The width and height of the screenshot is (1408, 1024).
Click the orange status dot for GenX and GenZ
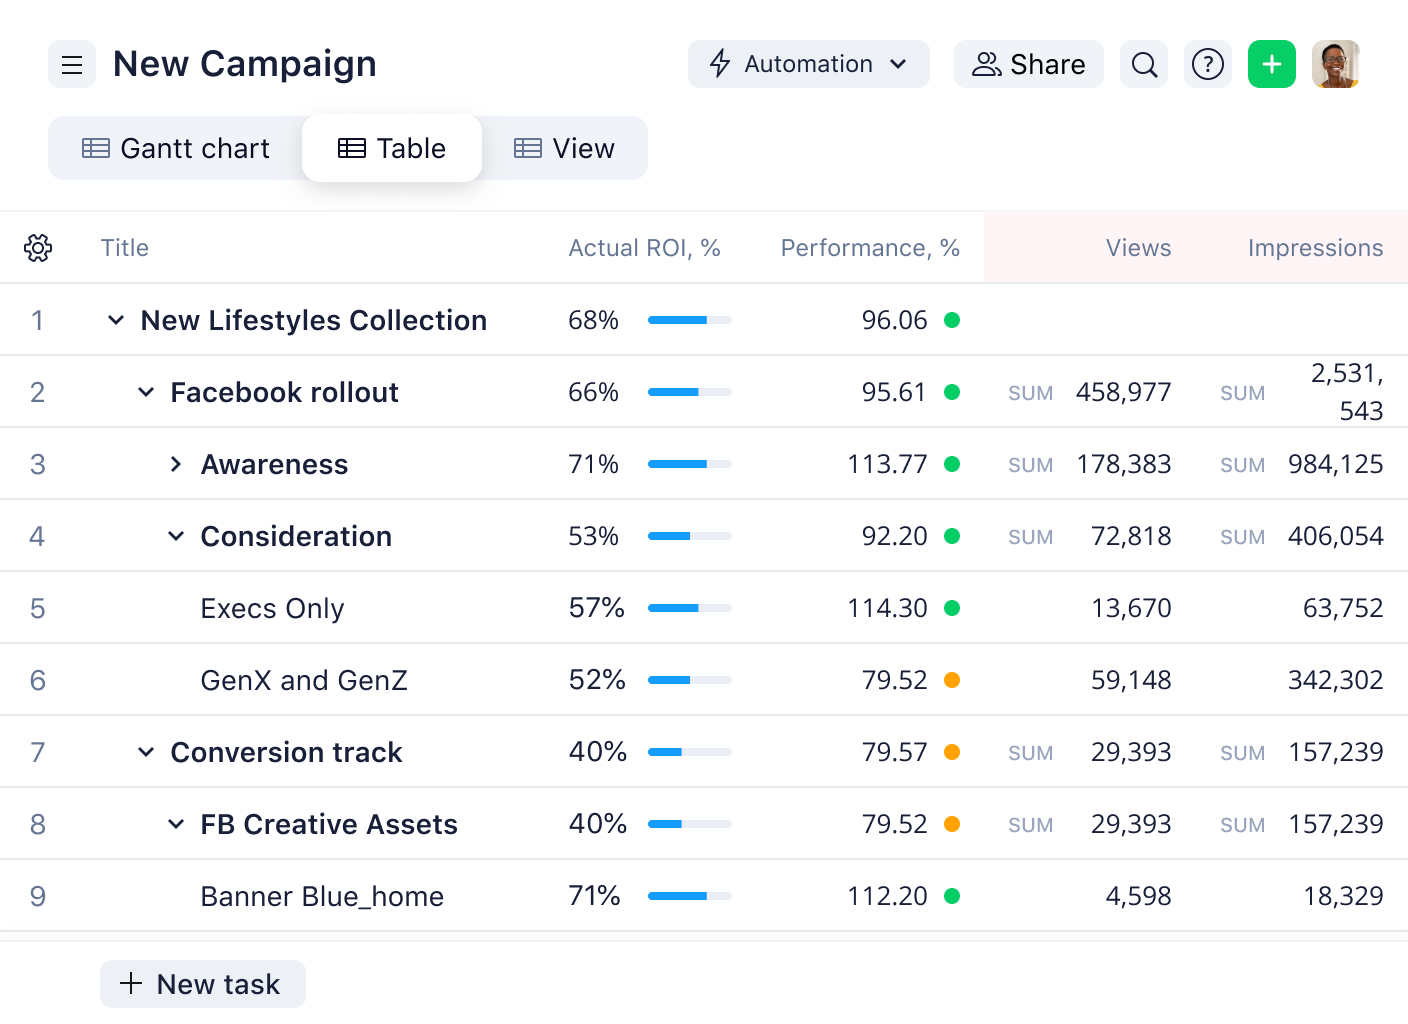pos(952,680)
